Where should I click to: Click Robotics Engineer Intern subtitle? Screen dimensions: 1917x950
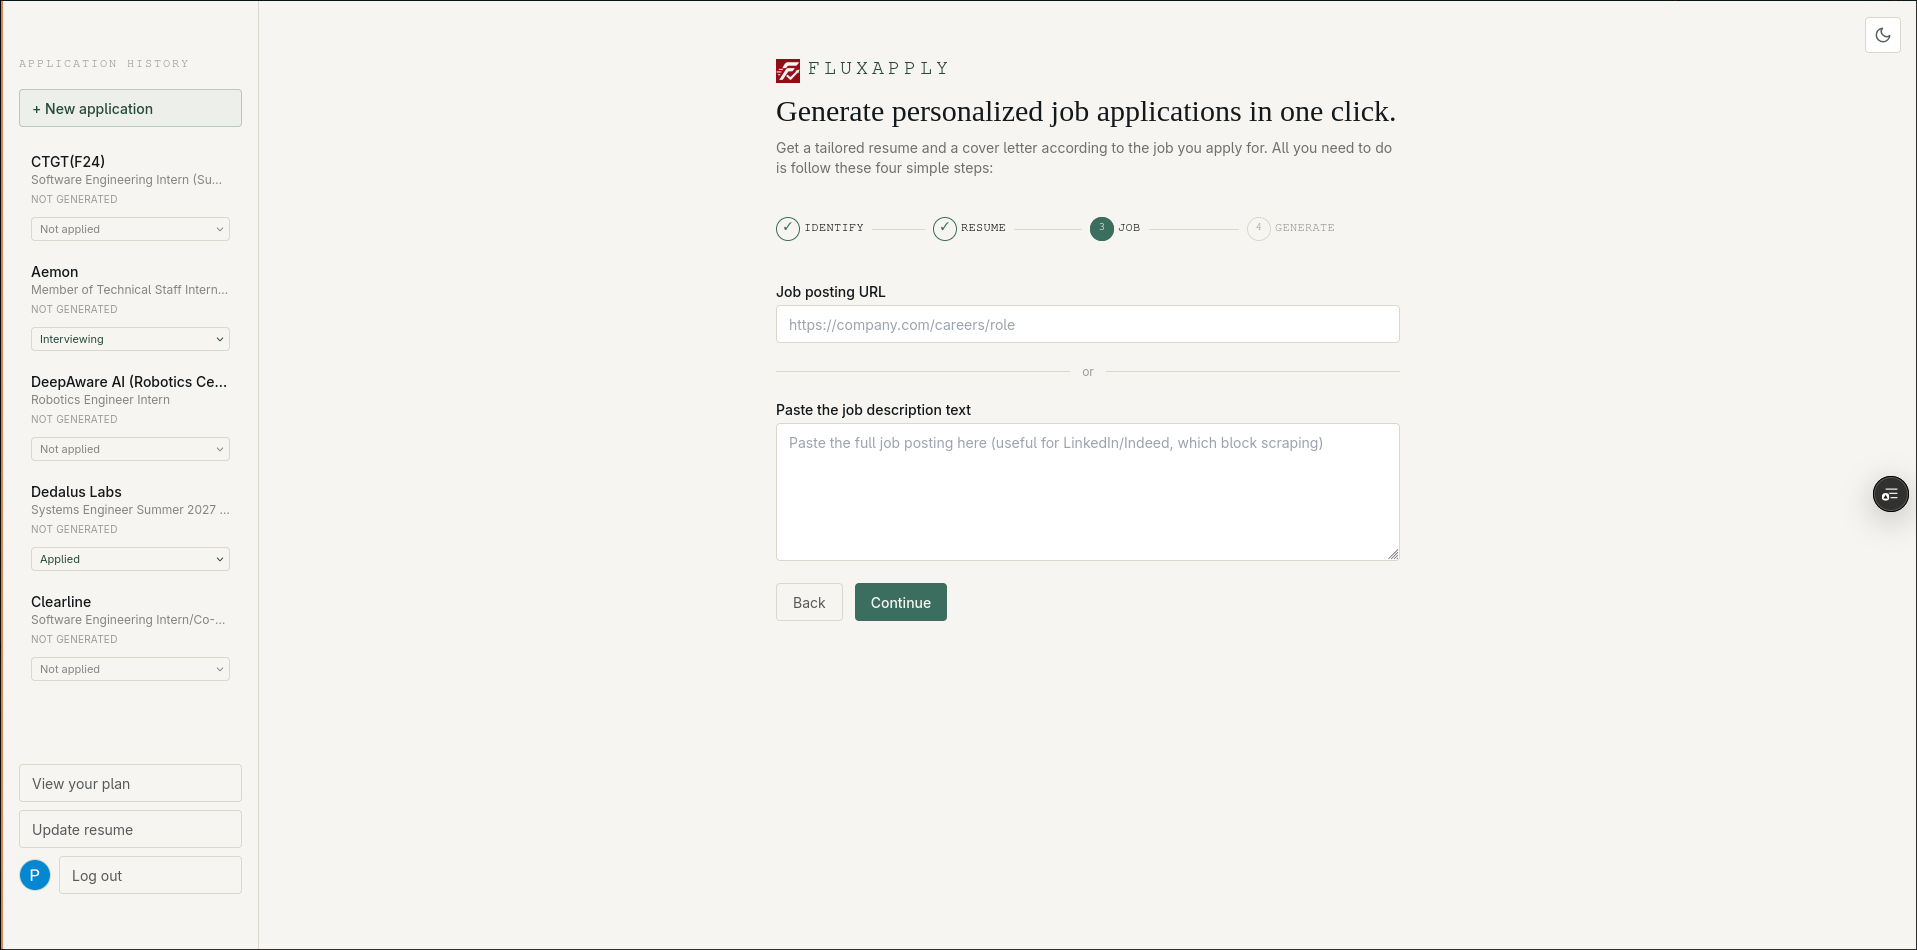pos(100,400)
